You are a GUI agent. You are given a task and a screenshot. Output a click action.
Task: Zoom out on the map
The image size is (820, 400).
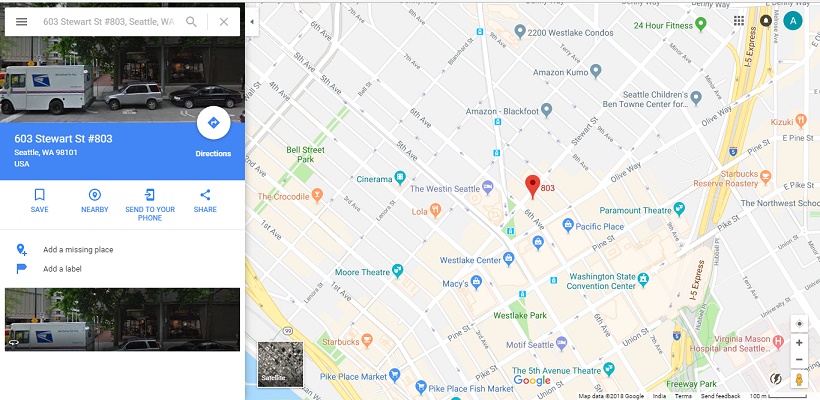tap(799, 360)
